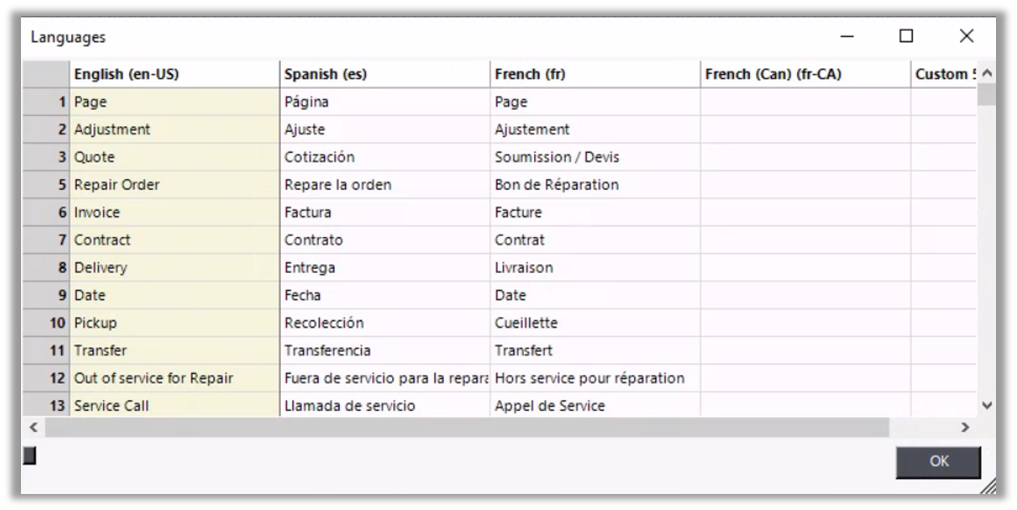Click the Spanish cell containing Cotización

385,157
